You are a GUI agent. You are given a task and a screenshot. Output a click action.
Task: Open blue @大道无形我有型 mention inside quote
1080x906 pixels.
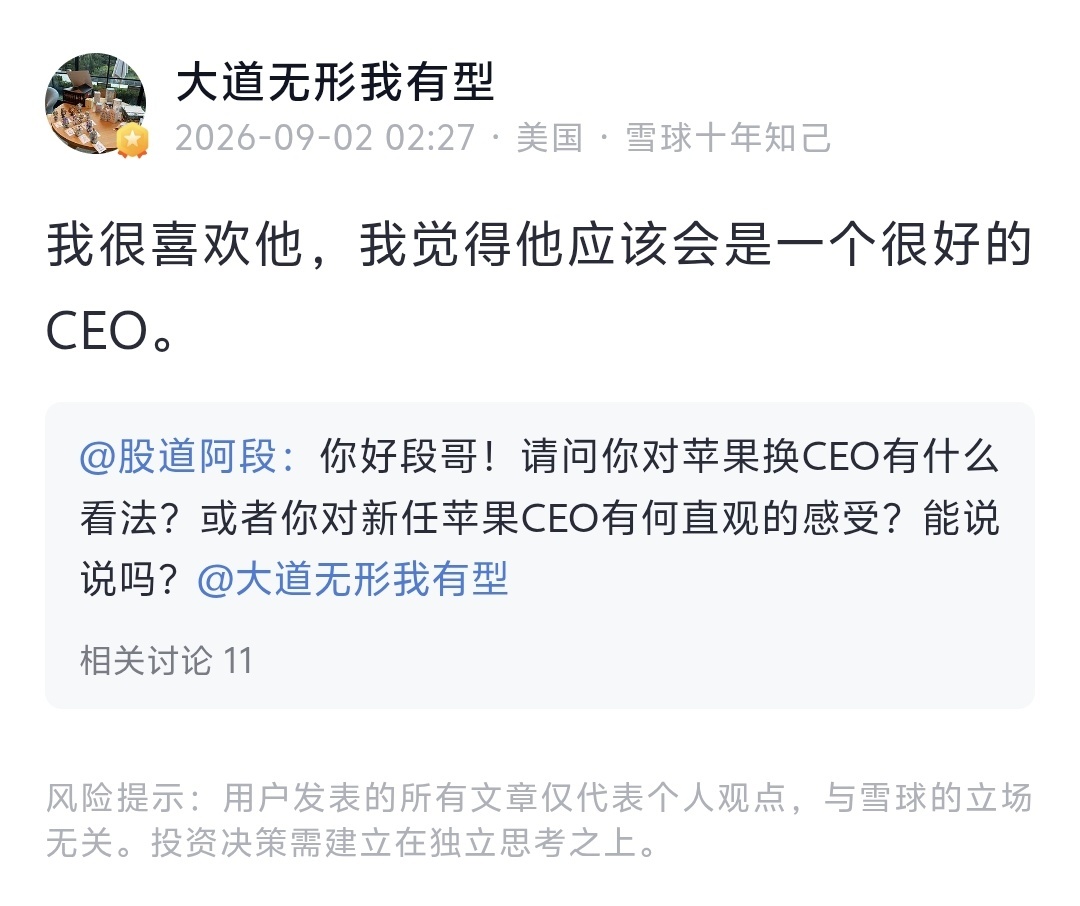click(x=353, y=579)
